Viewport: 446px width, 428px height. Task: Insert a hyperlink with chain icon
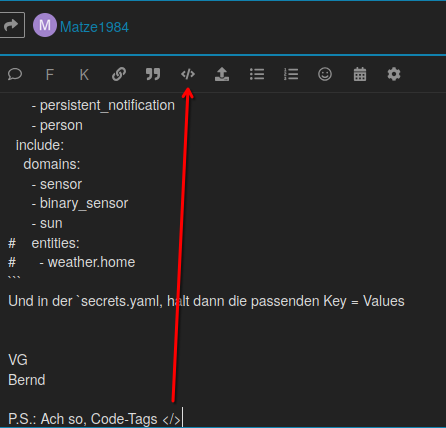pos(119,74)
